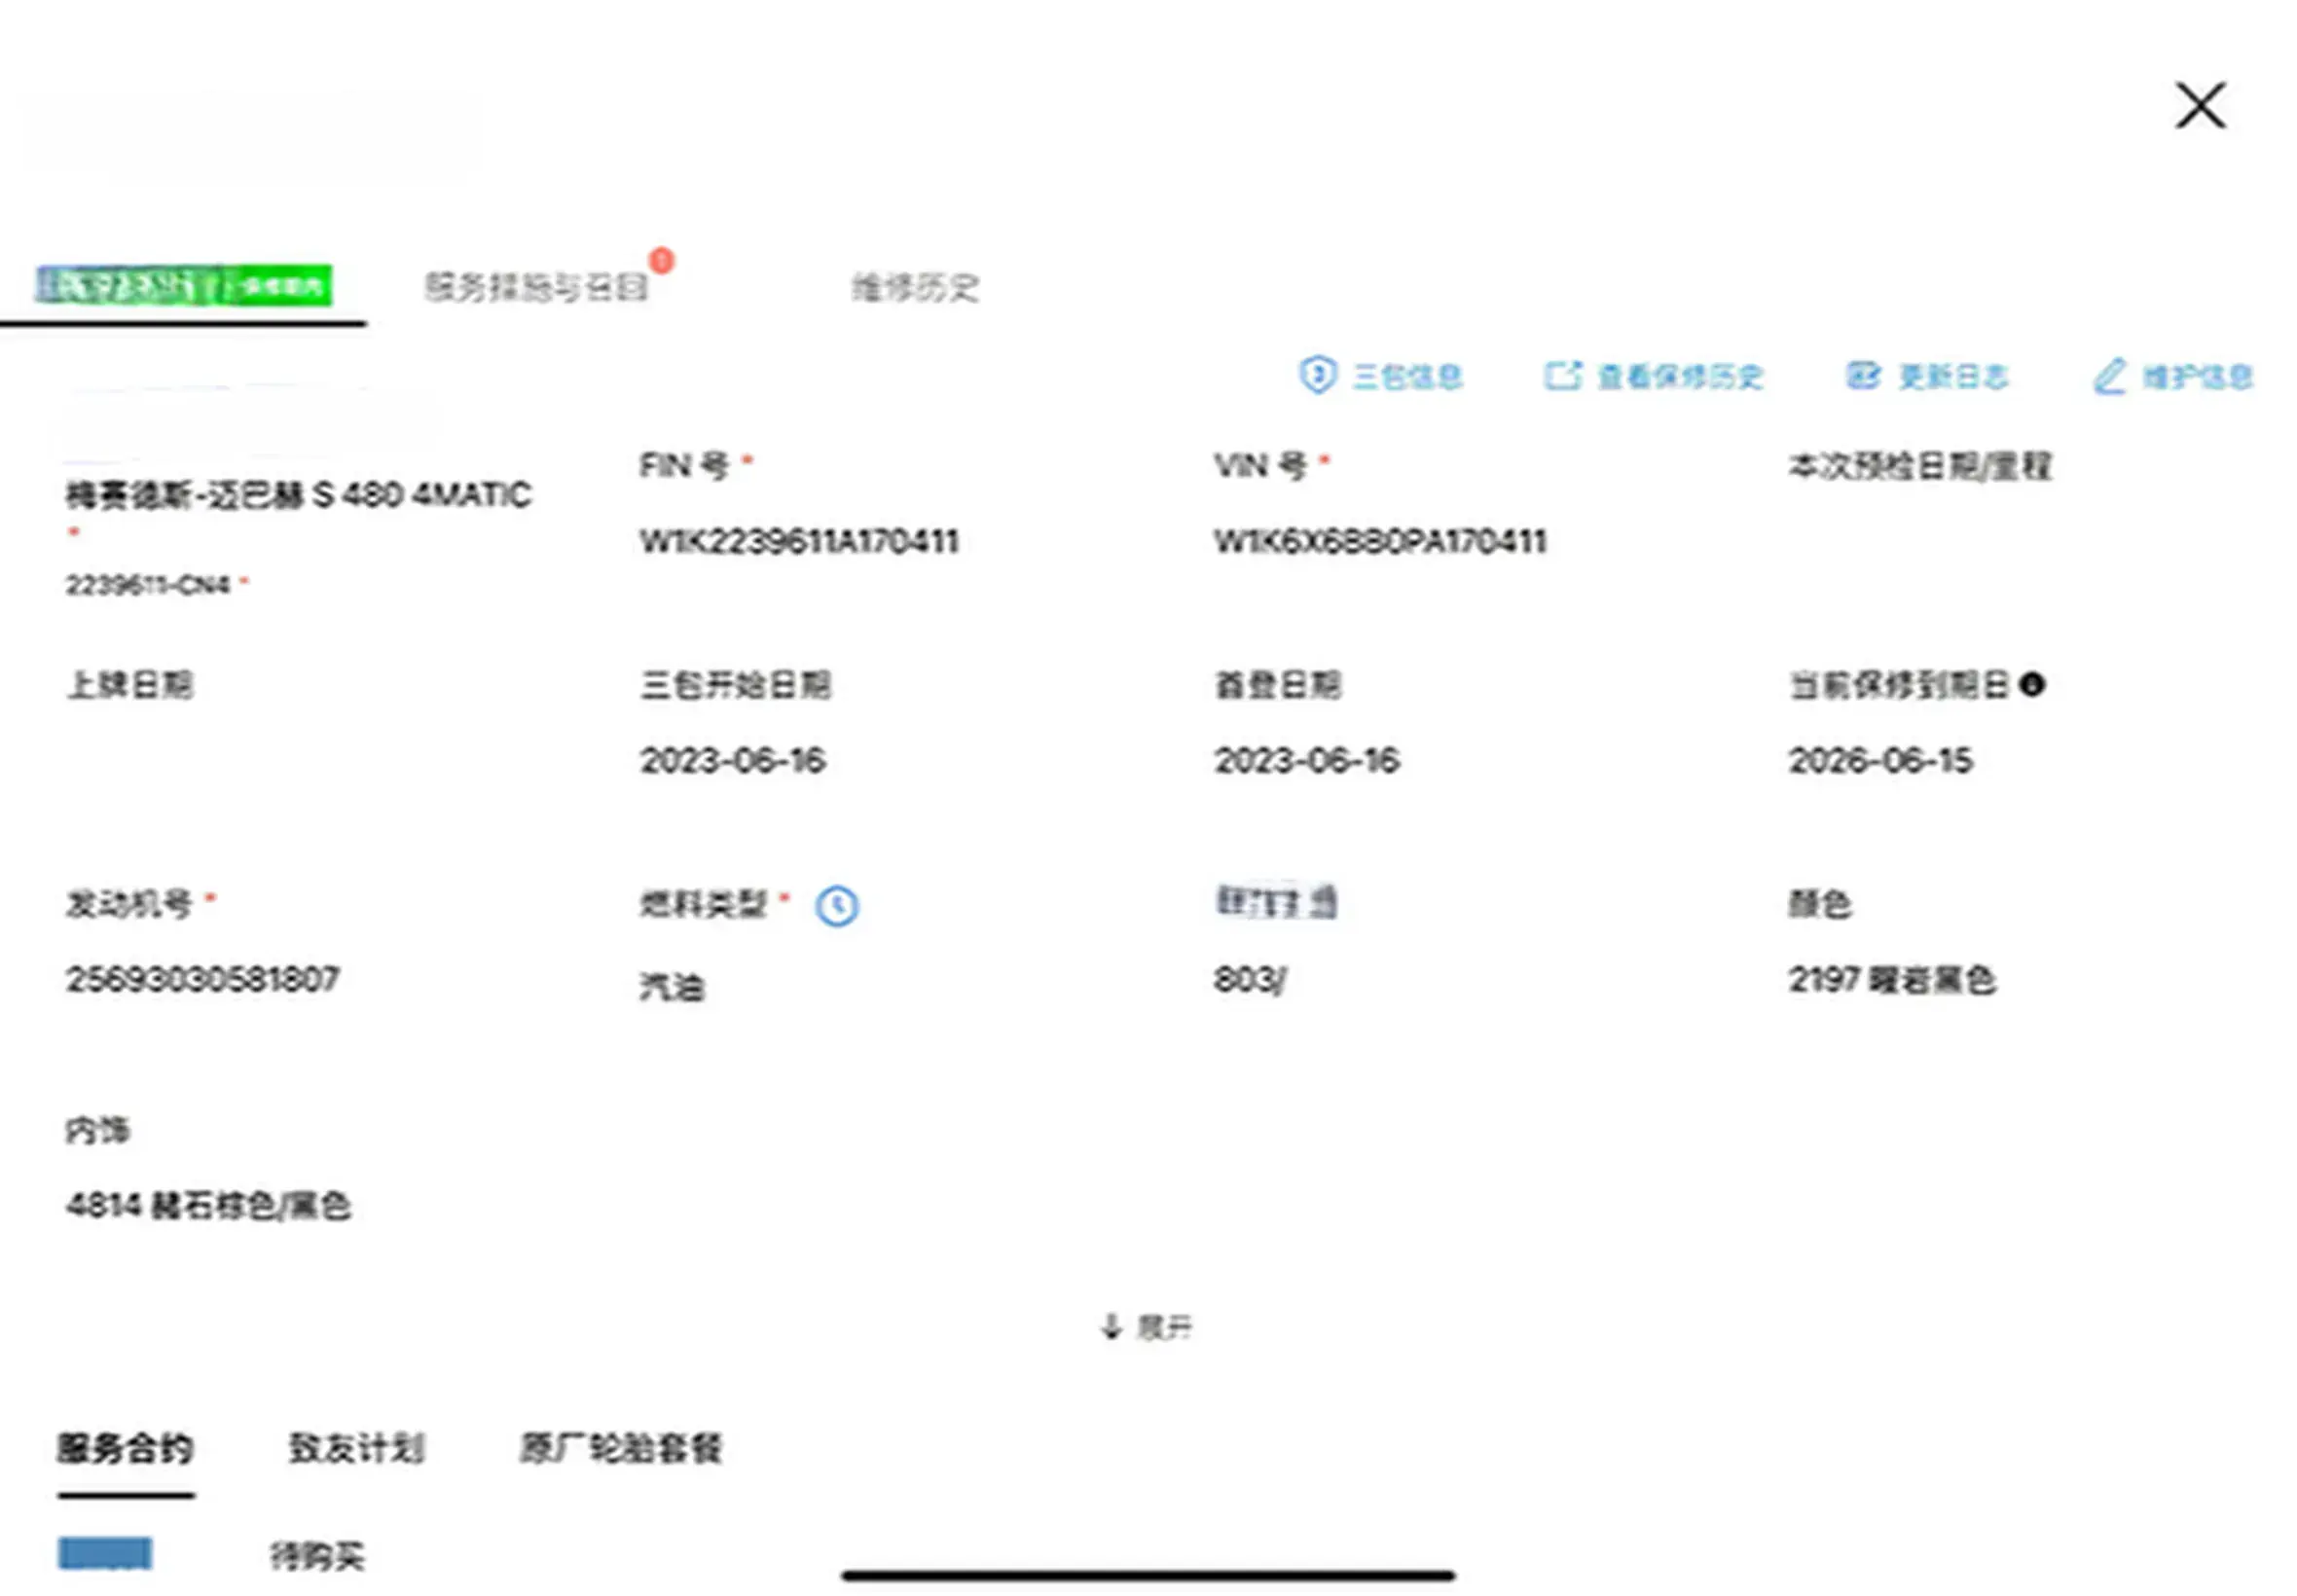2297x1596 pixels.
Task: Expand more fields with 展开 arrow
Action: tap(1145, 1327)
